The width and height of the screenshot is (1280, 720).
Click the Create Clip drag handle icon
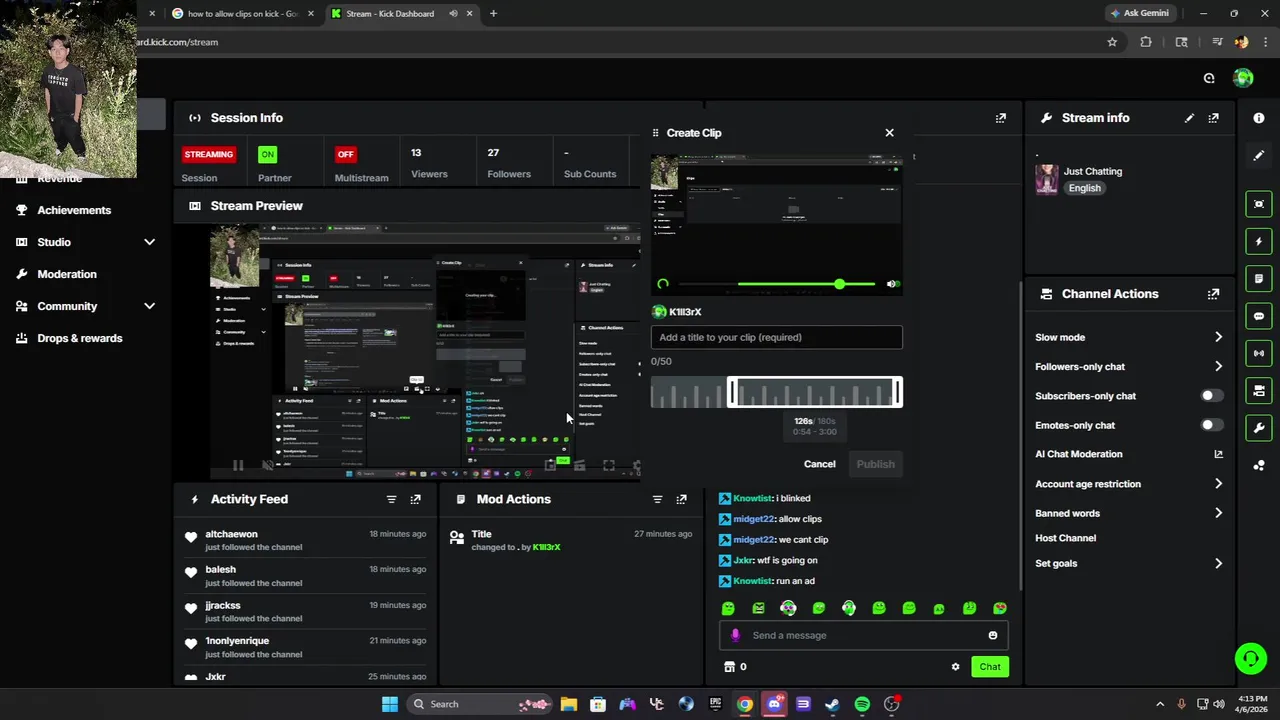(x=656, y=133)
